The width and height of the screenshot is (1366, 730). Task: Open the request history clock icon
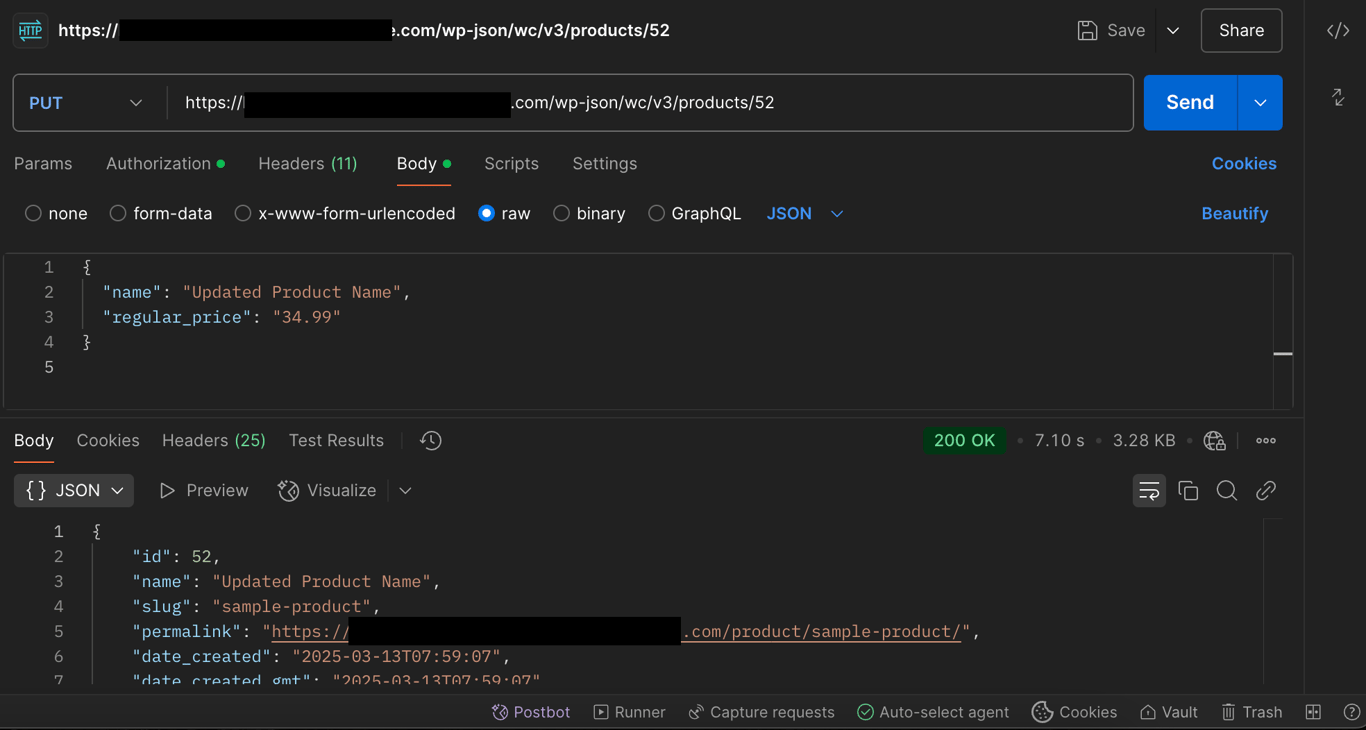(429, 440)
